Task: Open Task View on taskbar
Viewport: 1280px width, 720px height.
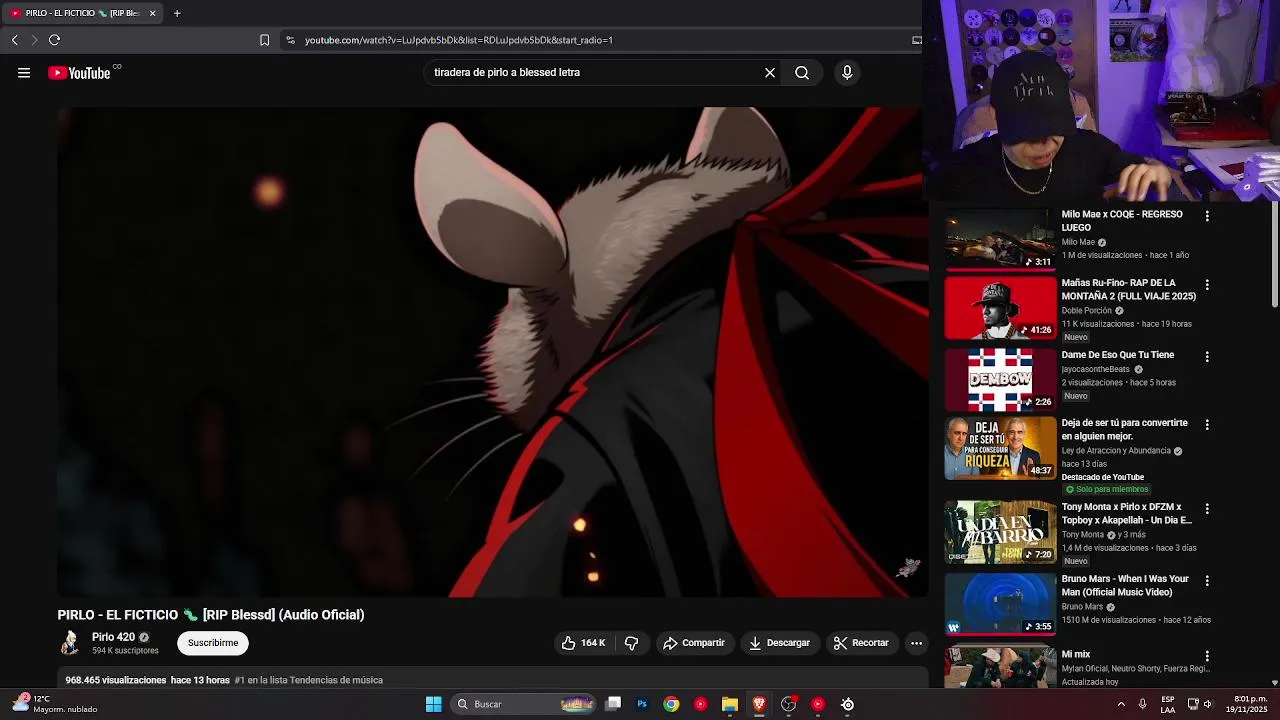Action: 613,704
